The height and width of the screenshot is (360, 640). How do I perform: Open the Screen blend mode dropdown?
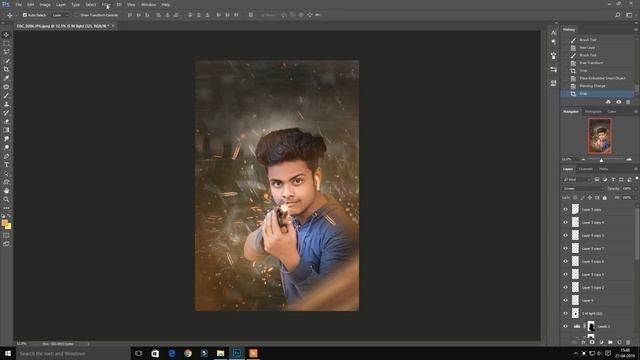(583, 189)
